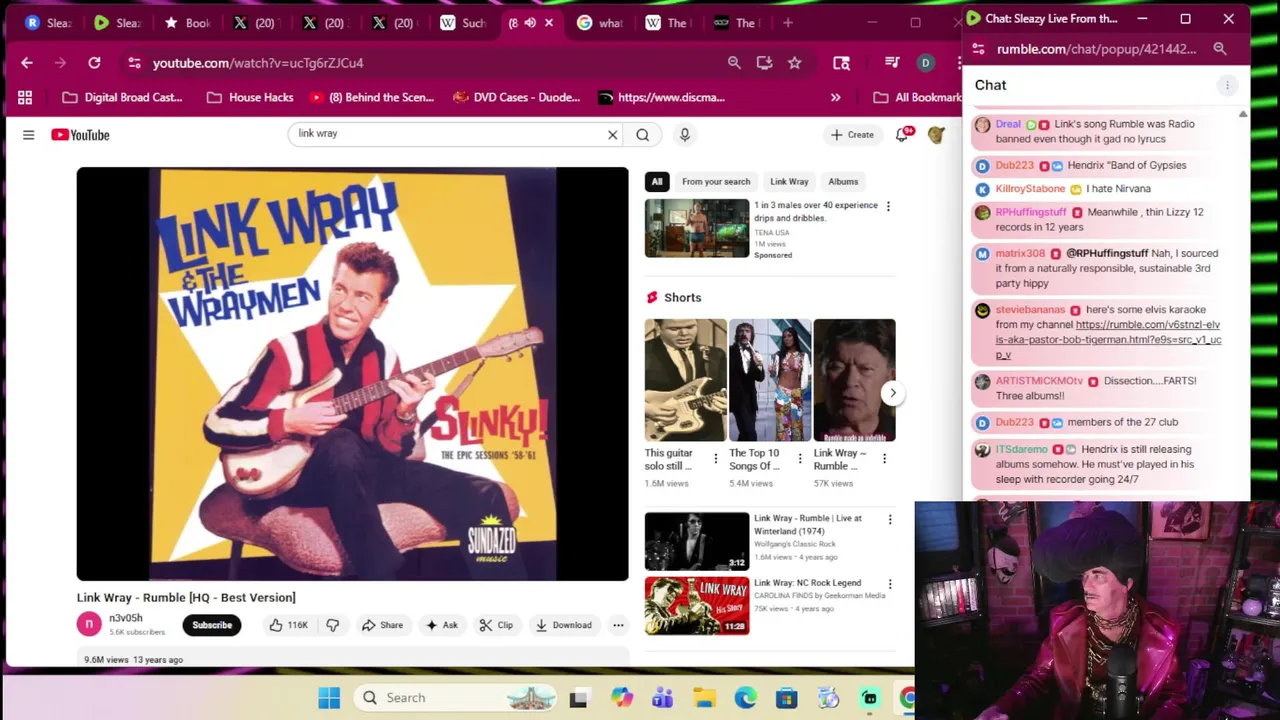Open the Windows Start menu

click(x=329, y=698)
